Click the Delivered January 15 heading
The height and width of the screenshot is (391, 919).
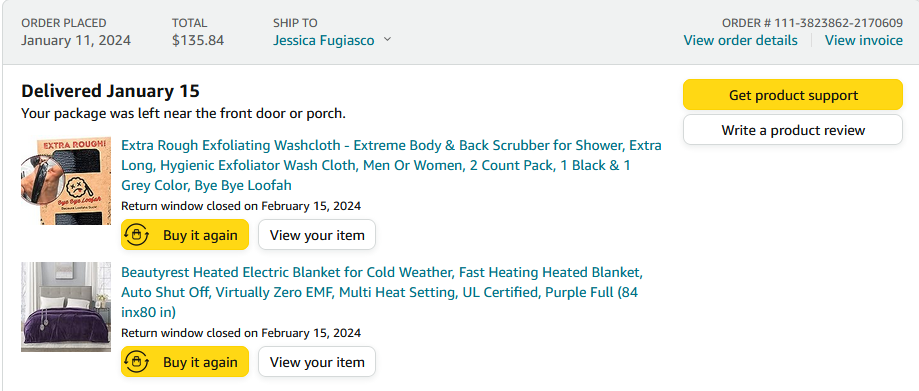point(110,91)
